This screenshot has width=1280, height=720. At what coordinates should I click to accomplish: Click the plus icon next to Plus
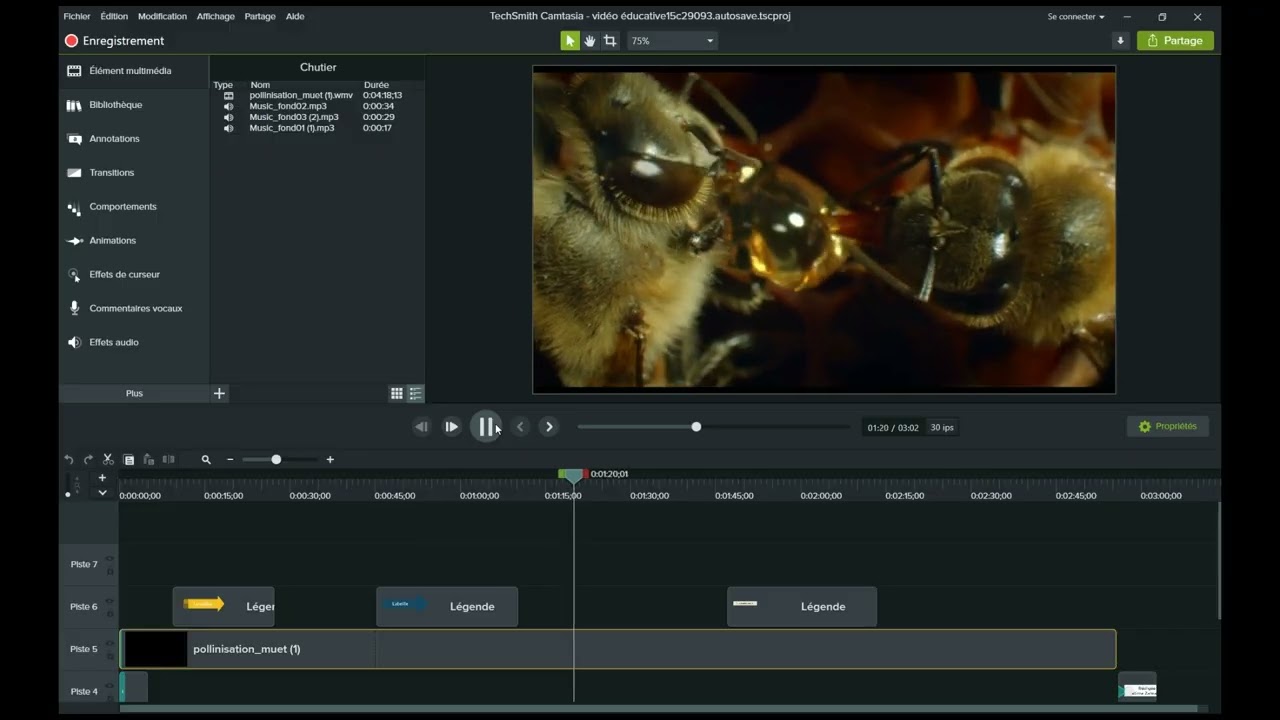click(x=219, y=394)
